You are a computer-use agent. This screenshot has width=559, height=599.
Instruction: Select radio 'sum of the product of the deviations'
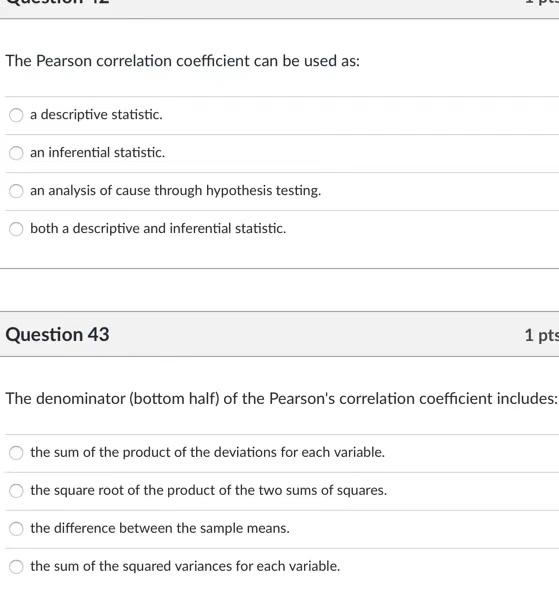click(x=16, y=453)
